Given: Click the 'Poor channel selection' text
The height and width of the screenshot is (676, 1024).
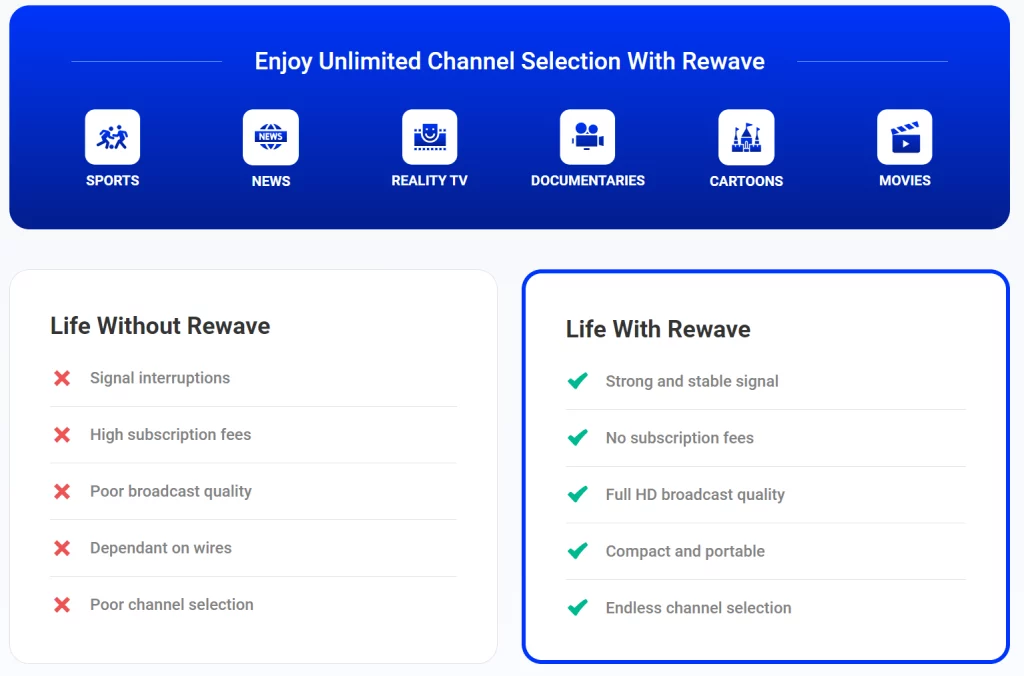Looking at the screenshot, I should tap(172, 605).
